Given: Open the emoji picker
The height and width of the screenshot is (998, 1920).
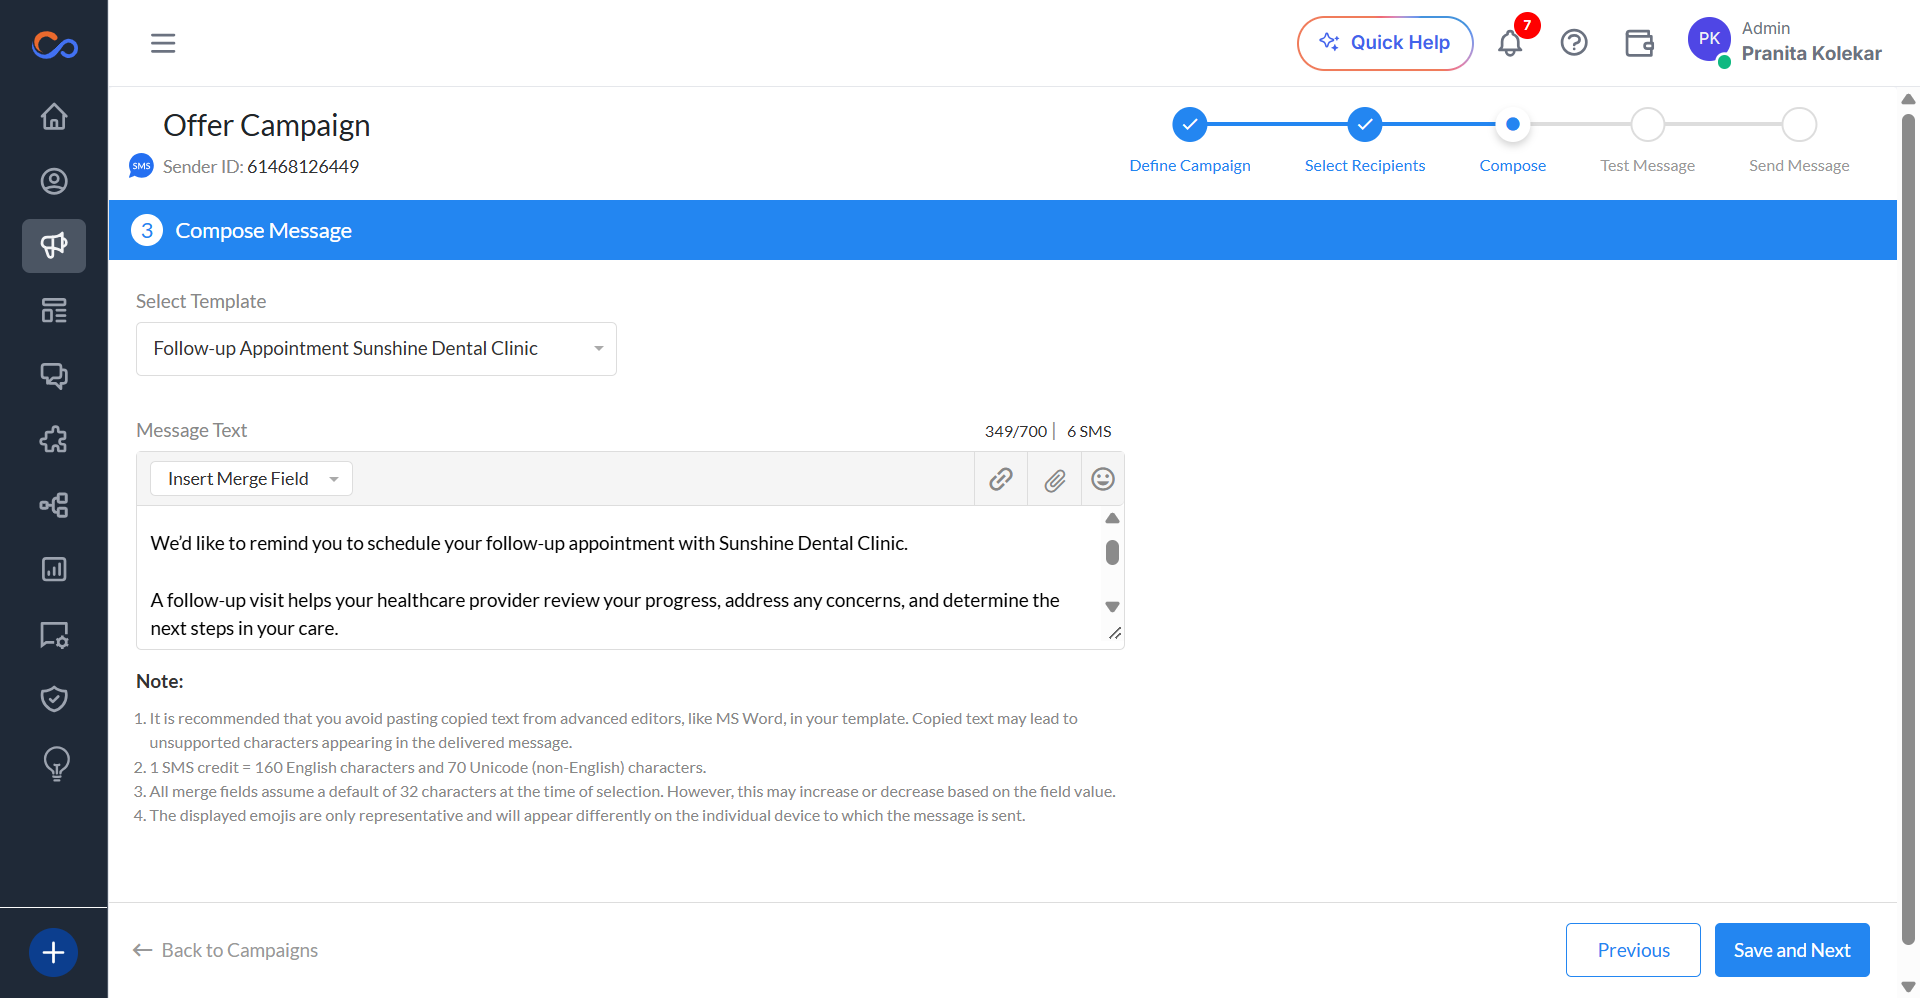Looking at the screenshot, I should pos(1103,479).
